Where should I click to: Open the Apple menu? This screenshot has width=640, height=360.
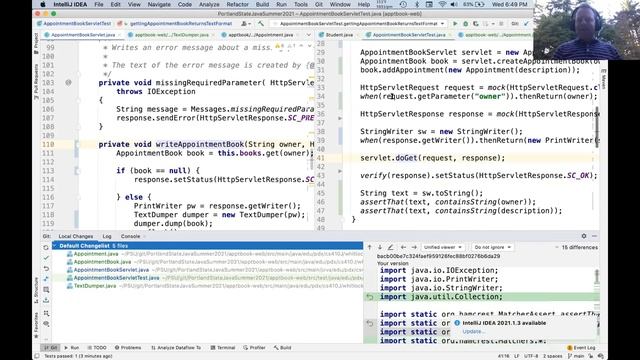point(43,4)
